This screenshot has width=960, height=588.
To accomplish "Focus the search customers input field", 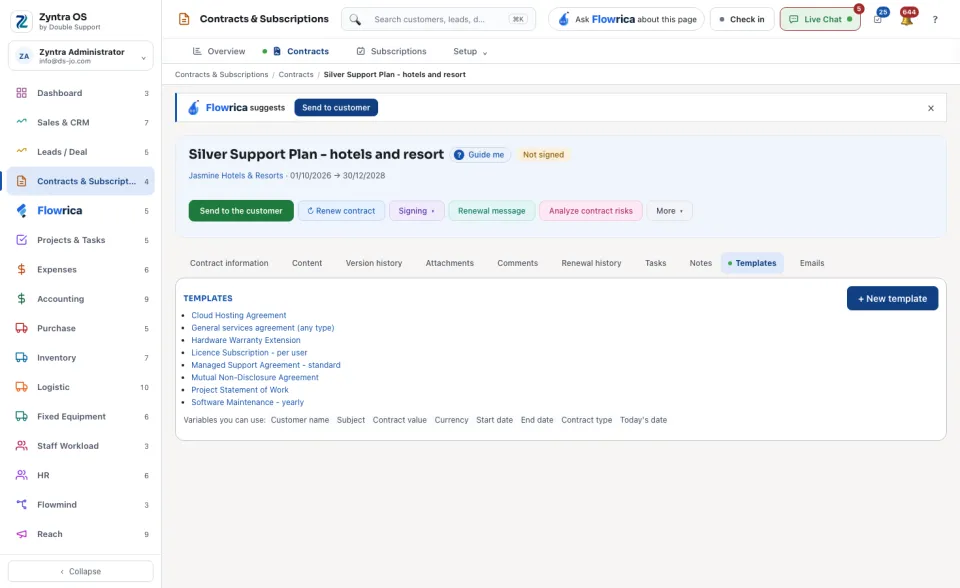I will [438, 20].
